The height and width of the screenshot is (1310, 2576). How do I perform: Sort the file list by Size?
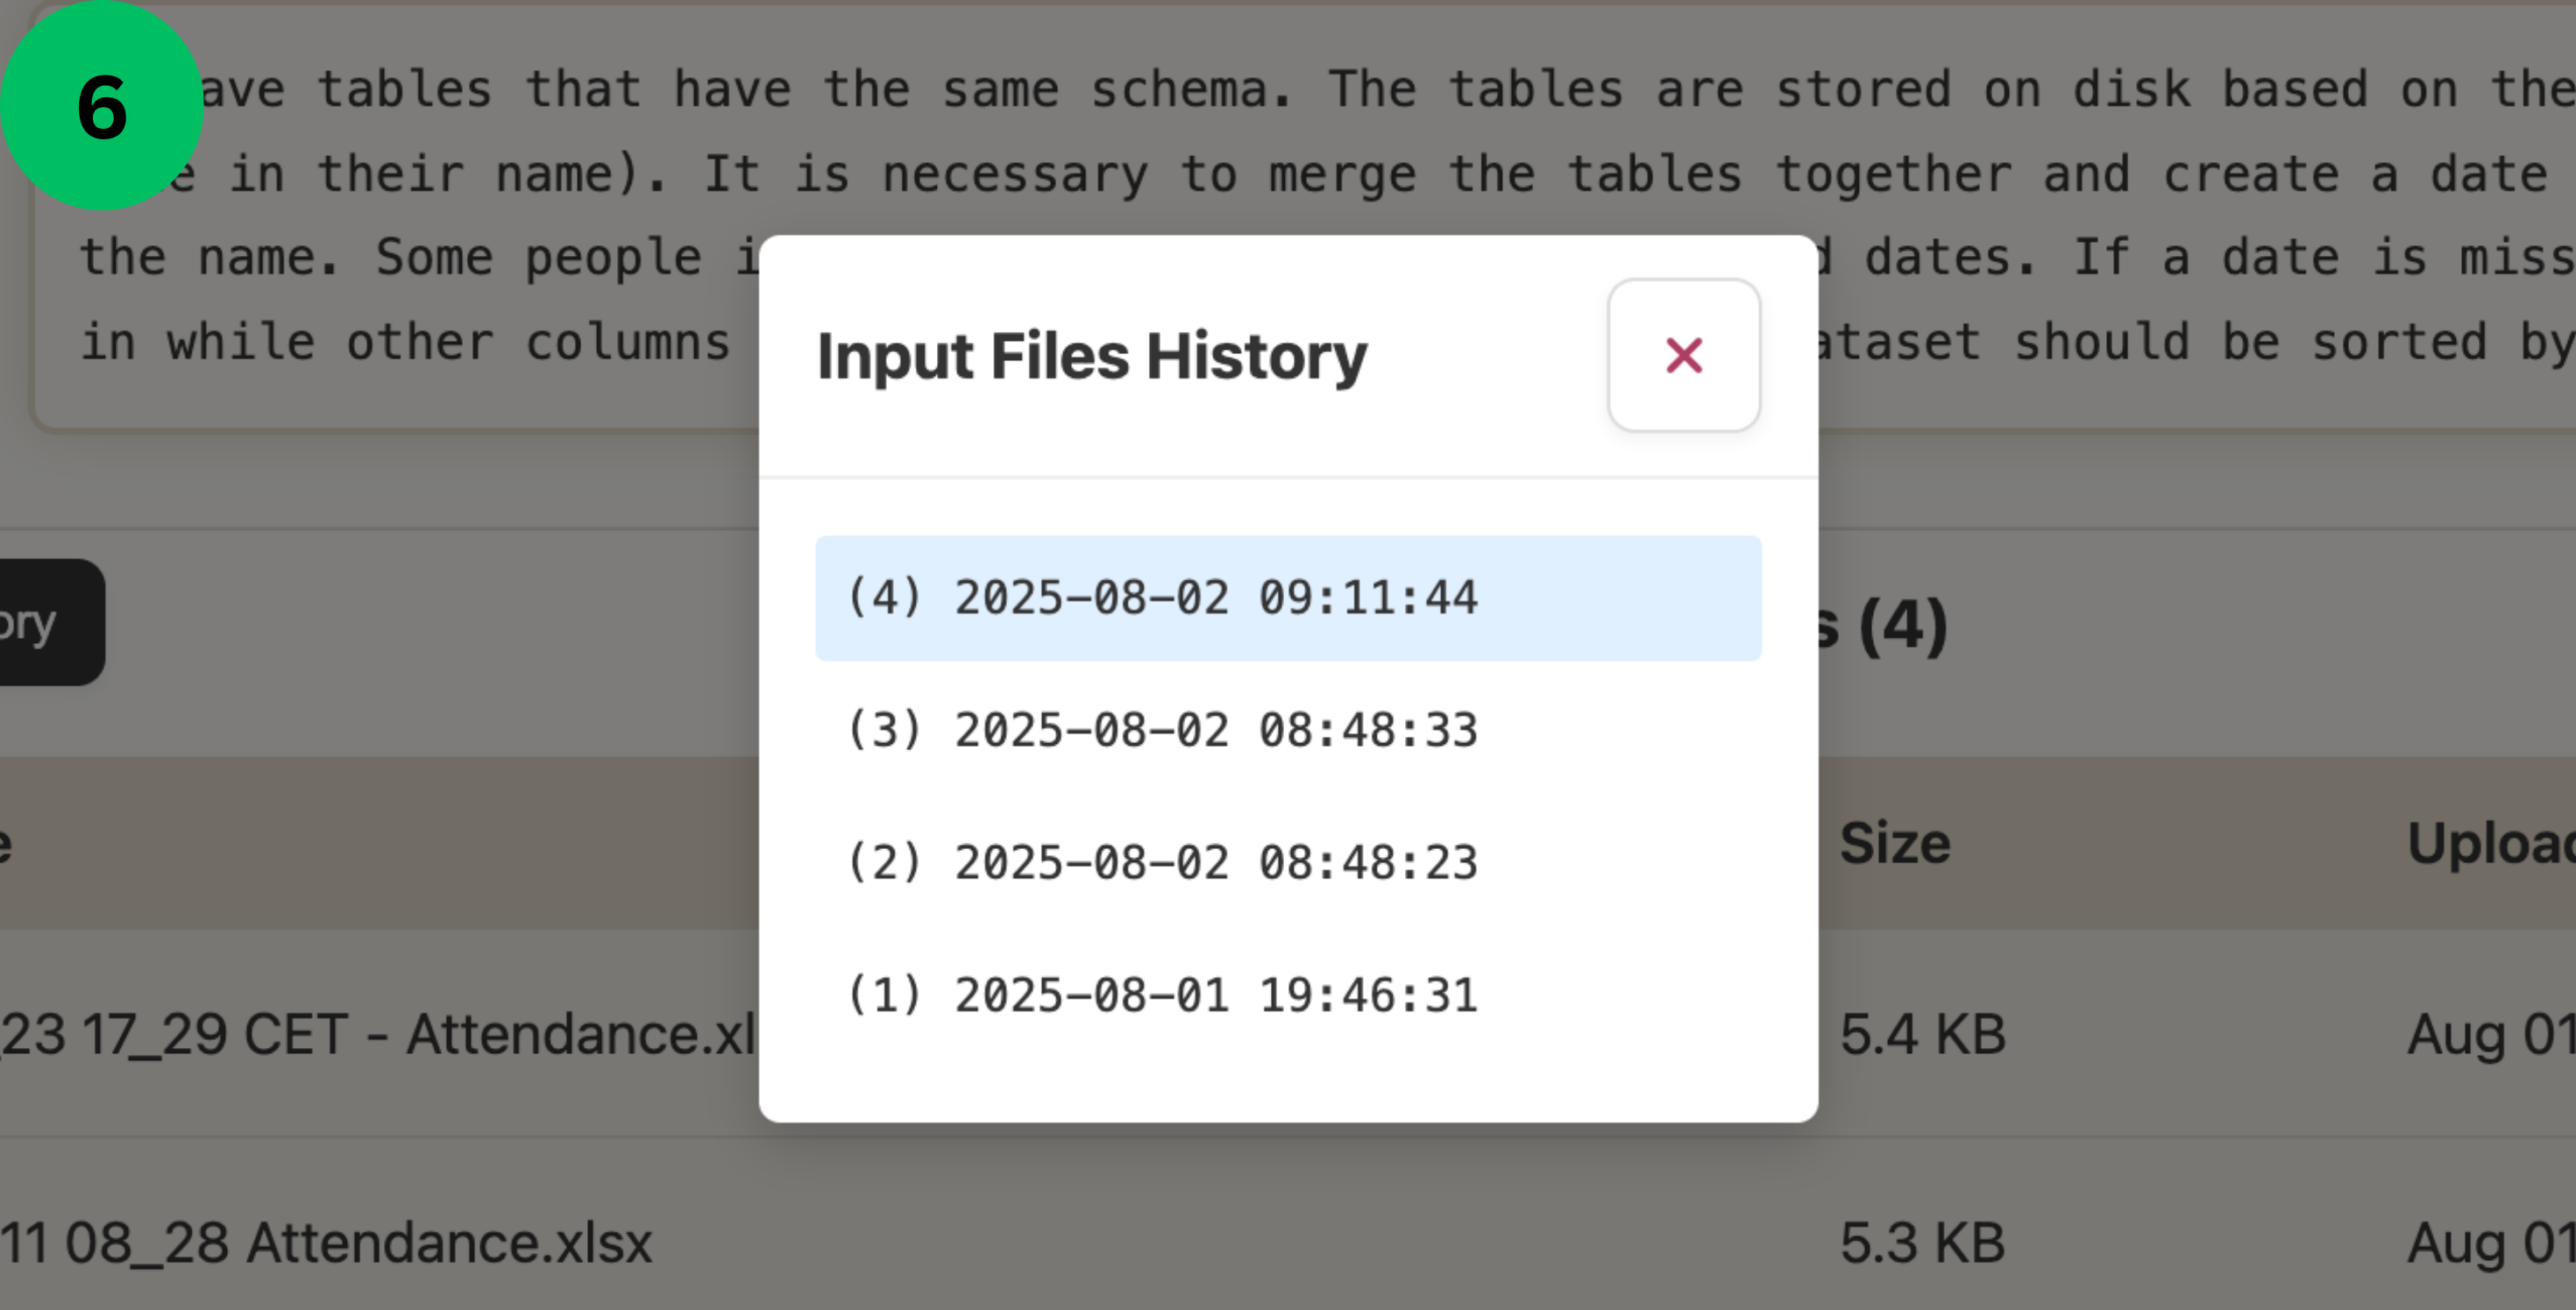1897,843
